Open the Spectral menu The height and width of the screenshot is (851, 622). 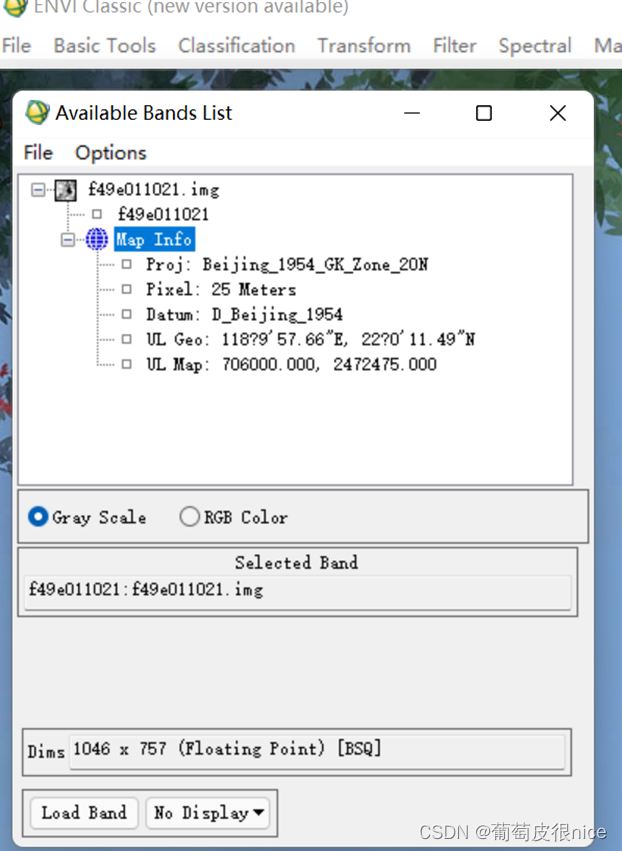coord(535,46)
